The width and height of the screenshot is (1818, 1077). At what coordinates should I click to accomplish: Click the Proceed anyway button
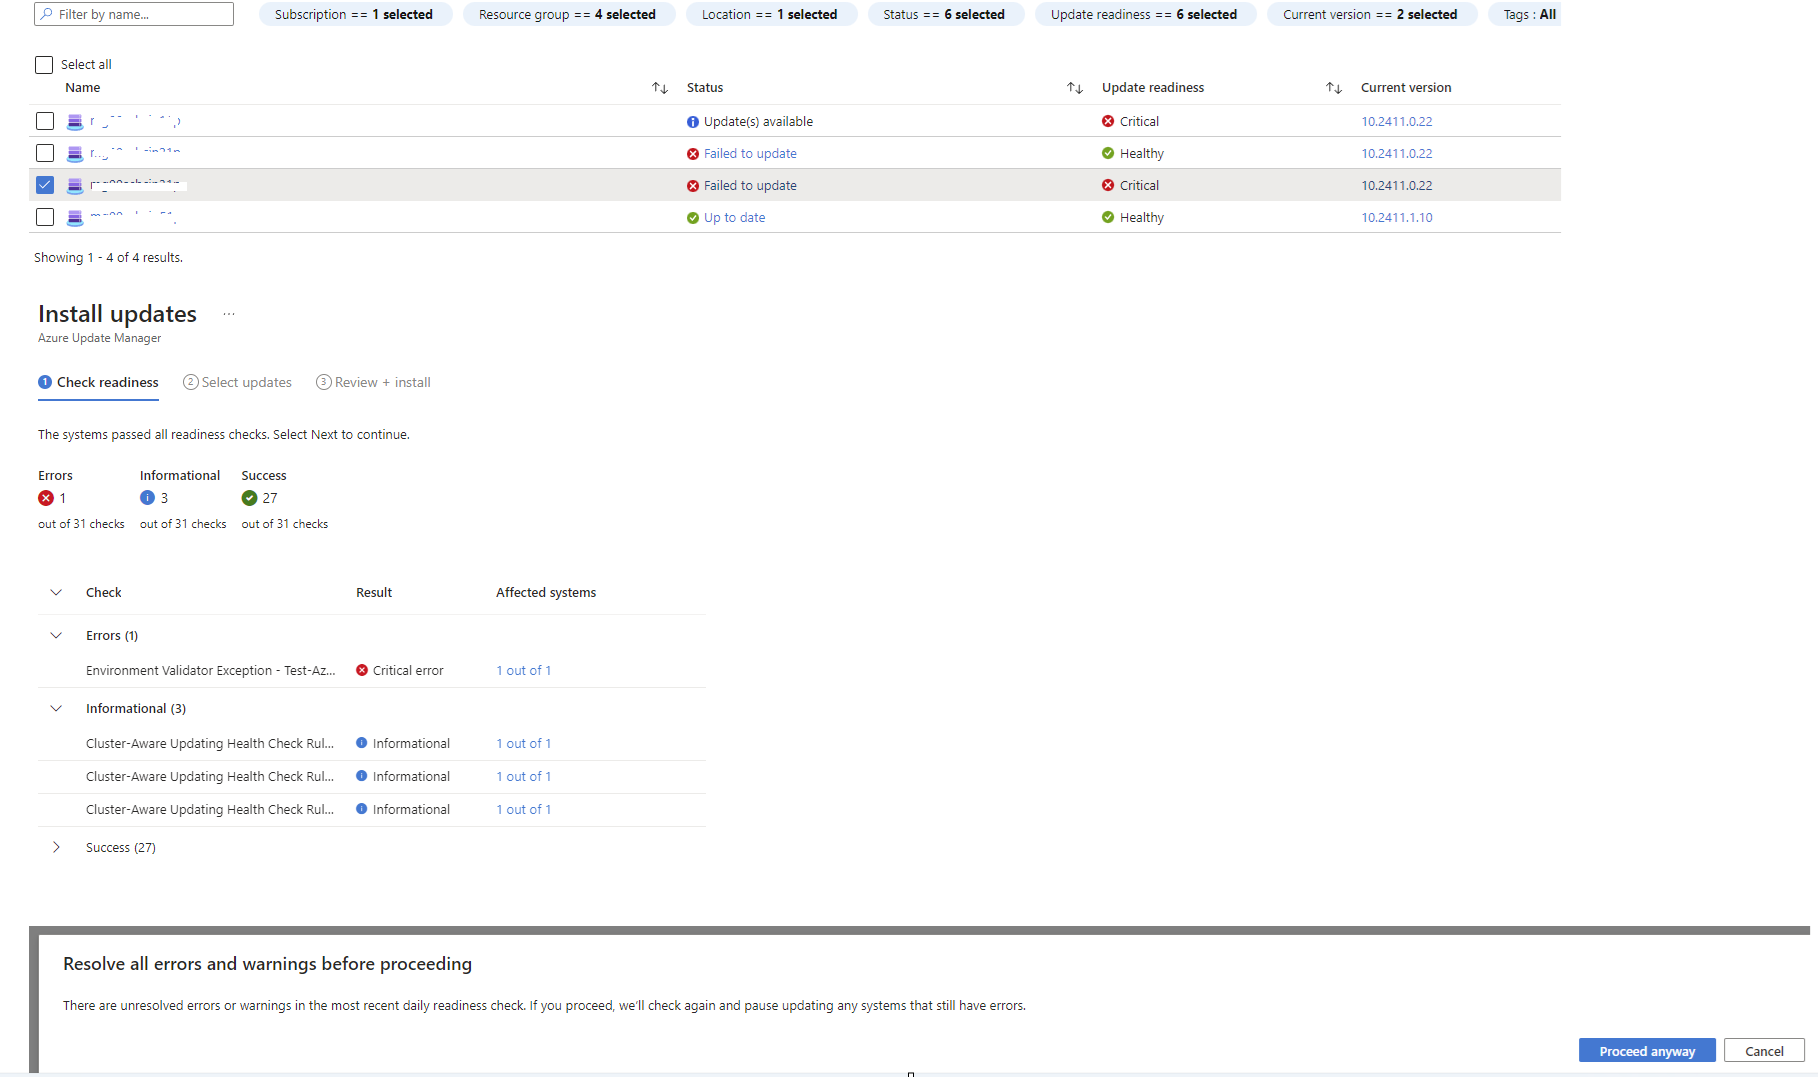[x=1646, y=1050]
